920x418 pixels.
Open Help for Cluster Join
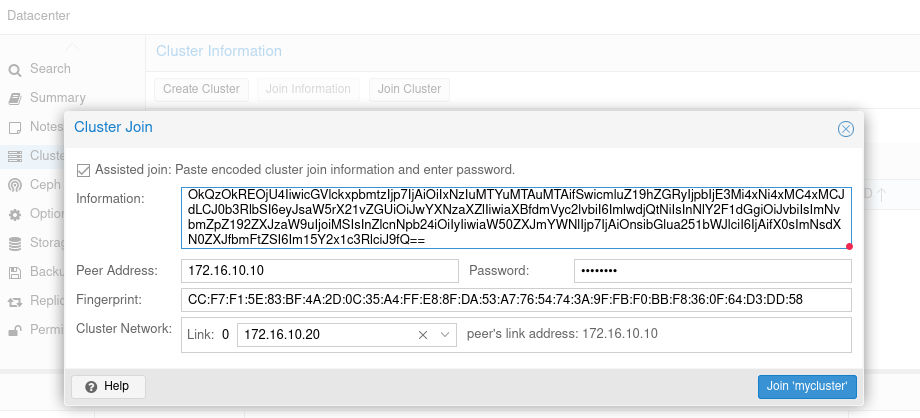point(108,386)
